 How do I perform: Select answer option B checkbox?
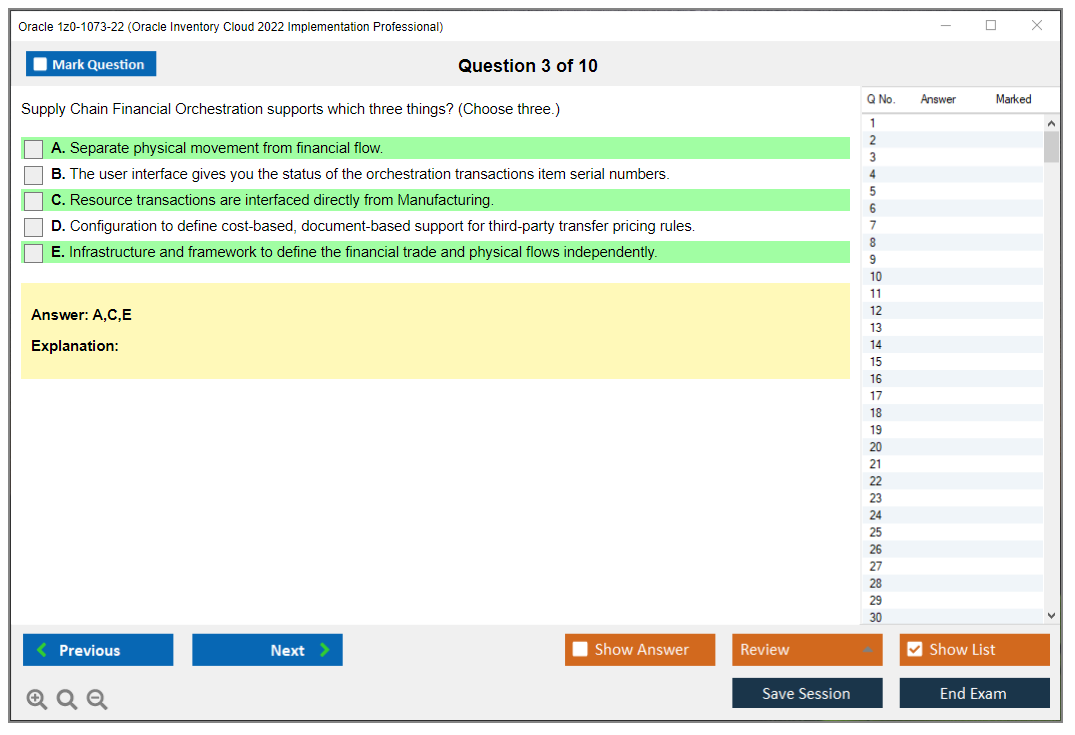tap(33, 174)
